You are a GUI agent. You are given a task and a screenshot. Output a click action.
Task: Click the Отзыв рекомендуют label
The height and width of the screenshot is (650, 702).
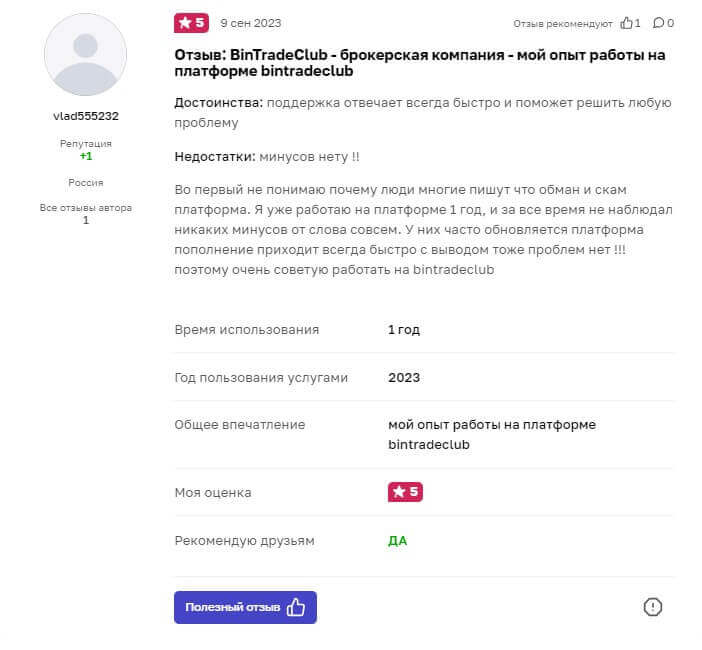[563, 23]
